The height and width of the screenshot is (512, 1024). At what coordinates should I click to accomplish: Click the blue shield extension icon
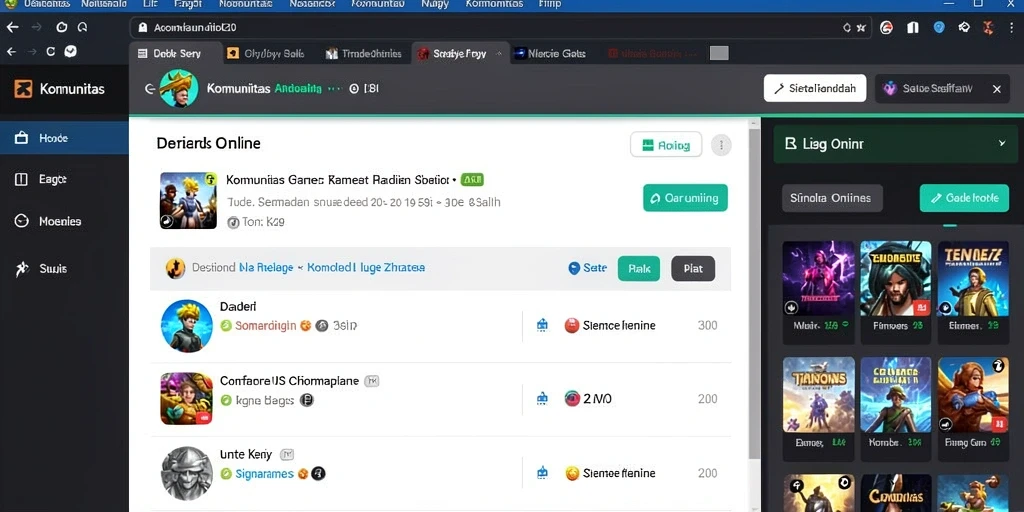pyautogui.click(x=939, y=27)
